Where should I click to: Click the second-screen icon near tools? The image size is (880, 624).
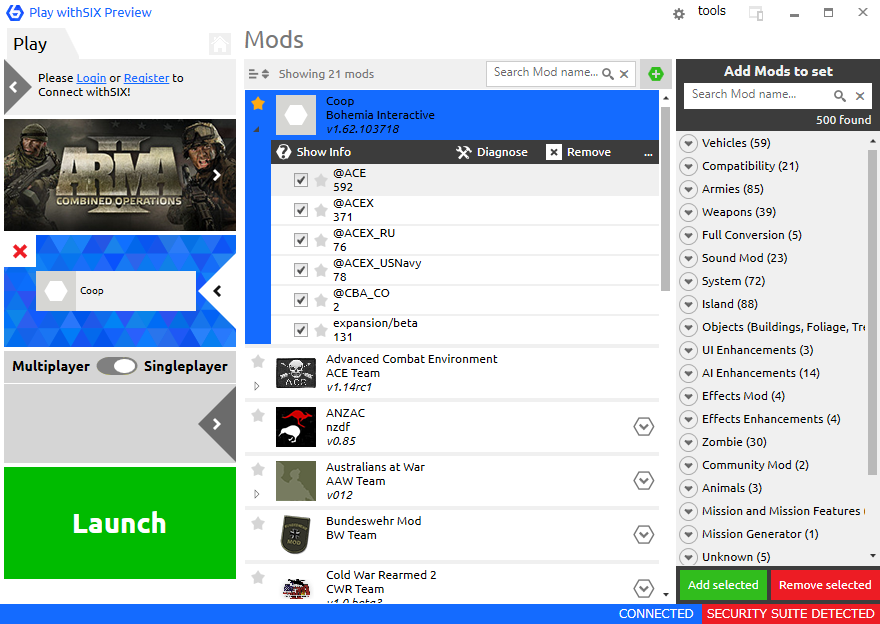[756, 13]
